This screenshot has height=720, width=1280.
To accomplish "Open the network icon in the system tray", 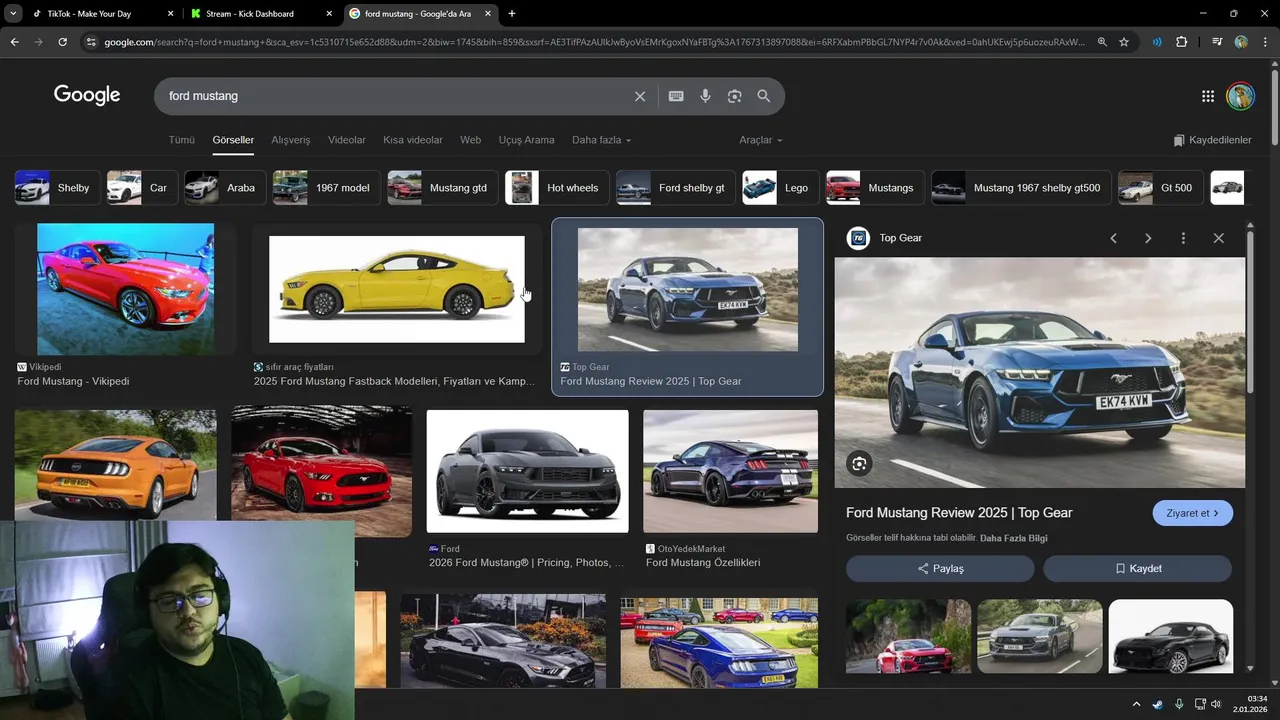I will 1200,704.
